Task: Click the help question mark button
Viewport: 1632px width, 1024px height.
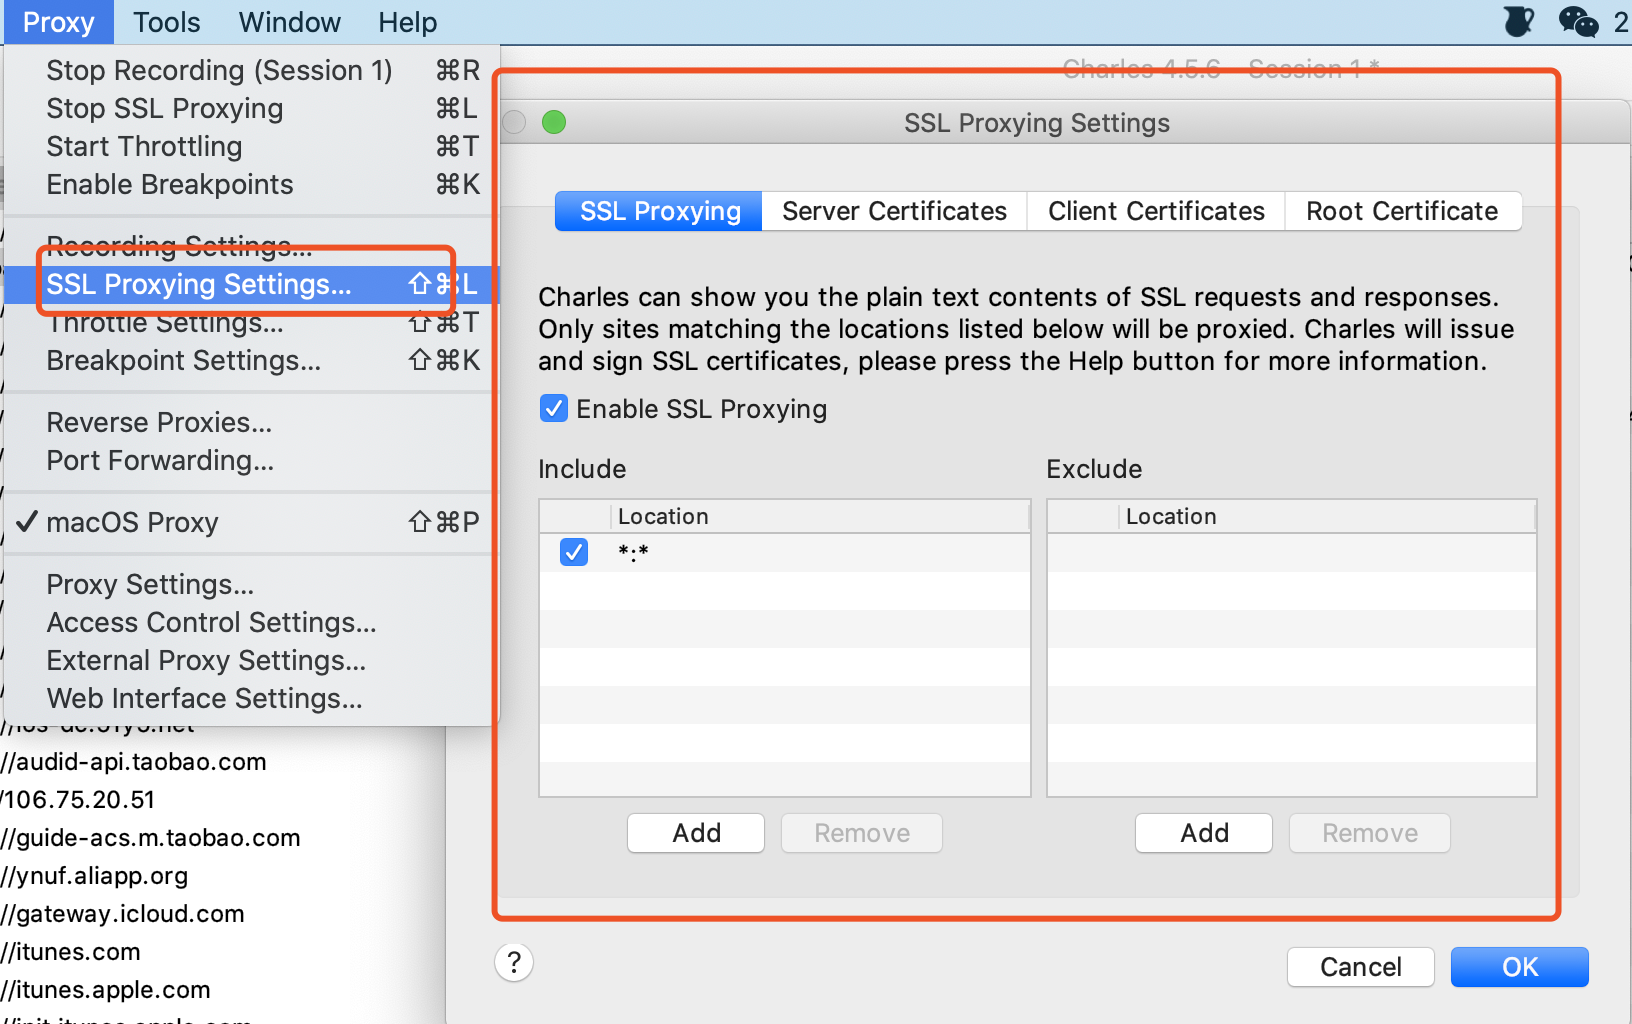Action: coord(514,963)
